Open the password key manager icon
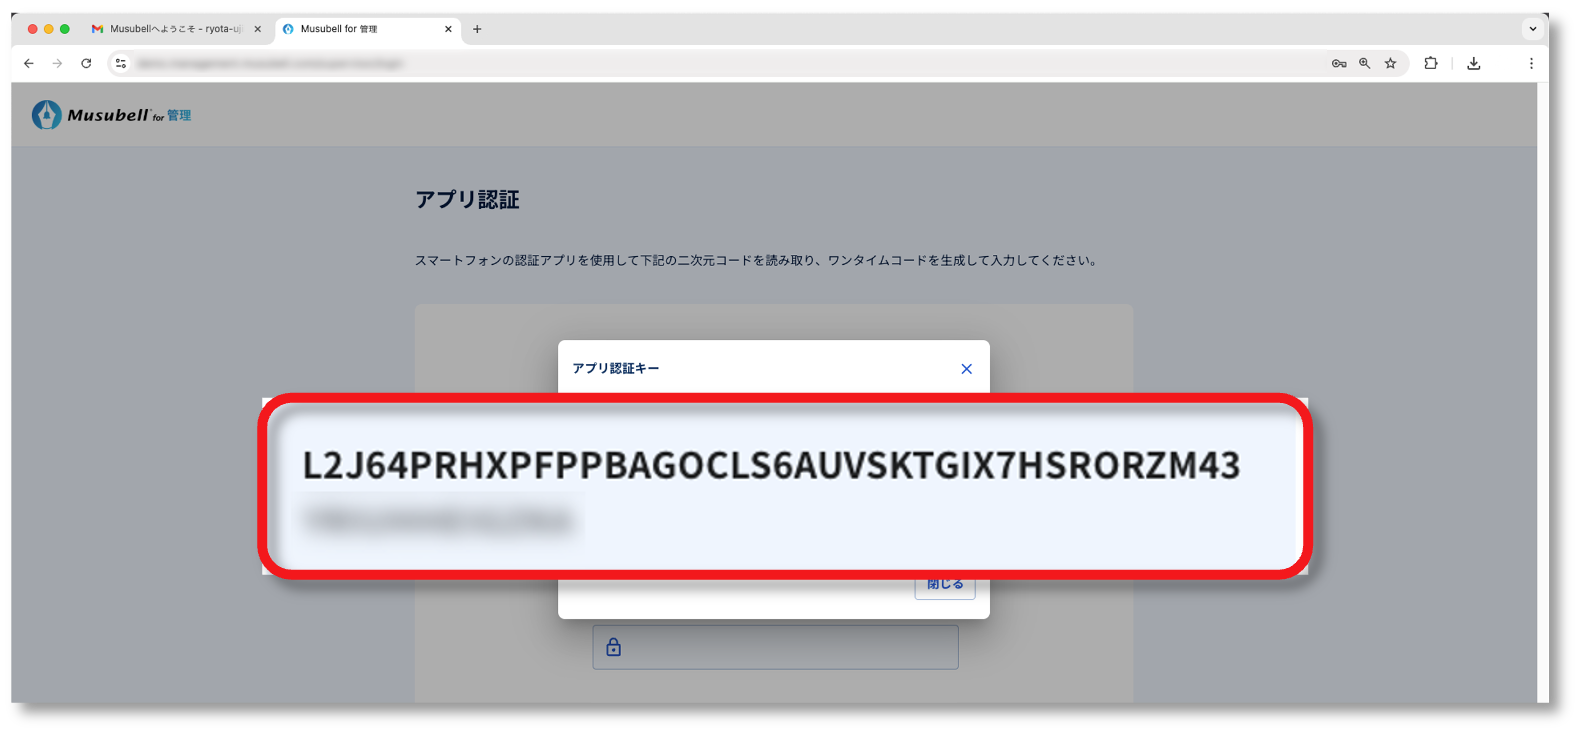 click(x=1339, y=63)
